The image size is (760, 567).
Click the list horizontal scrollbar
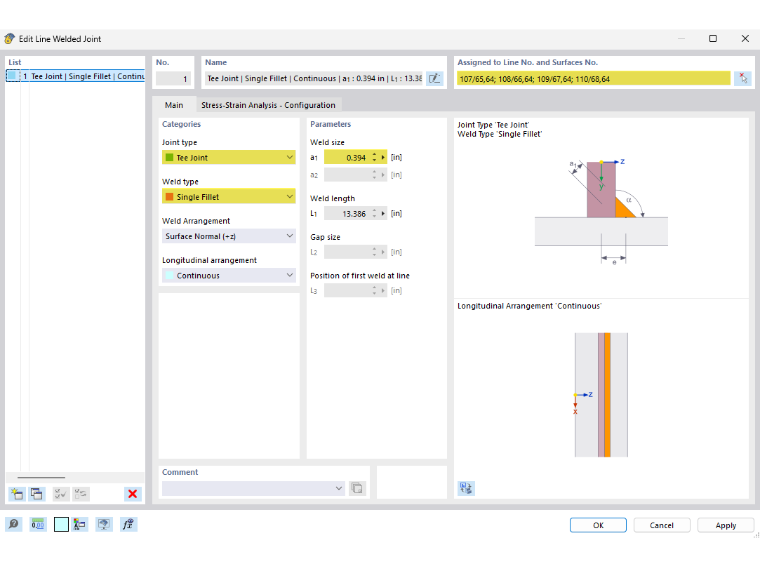[x=41, y=477]
